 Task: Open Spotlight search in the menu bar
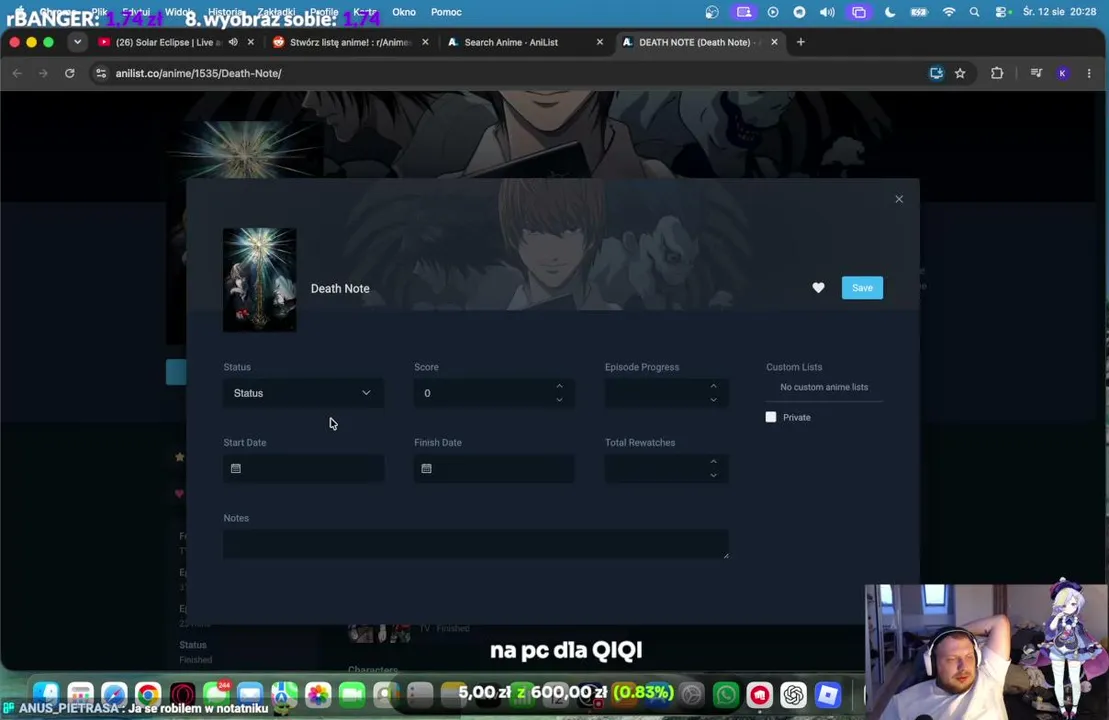coord(975,12)
